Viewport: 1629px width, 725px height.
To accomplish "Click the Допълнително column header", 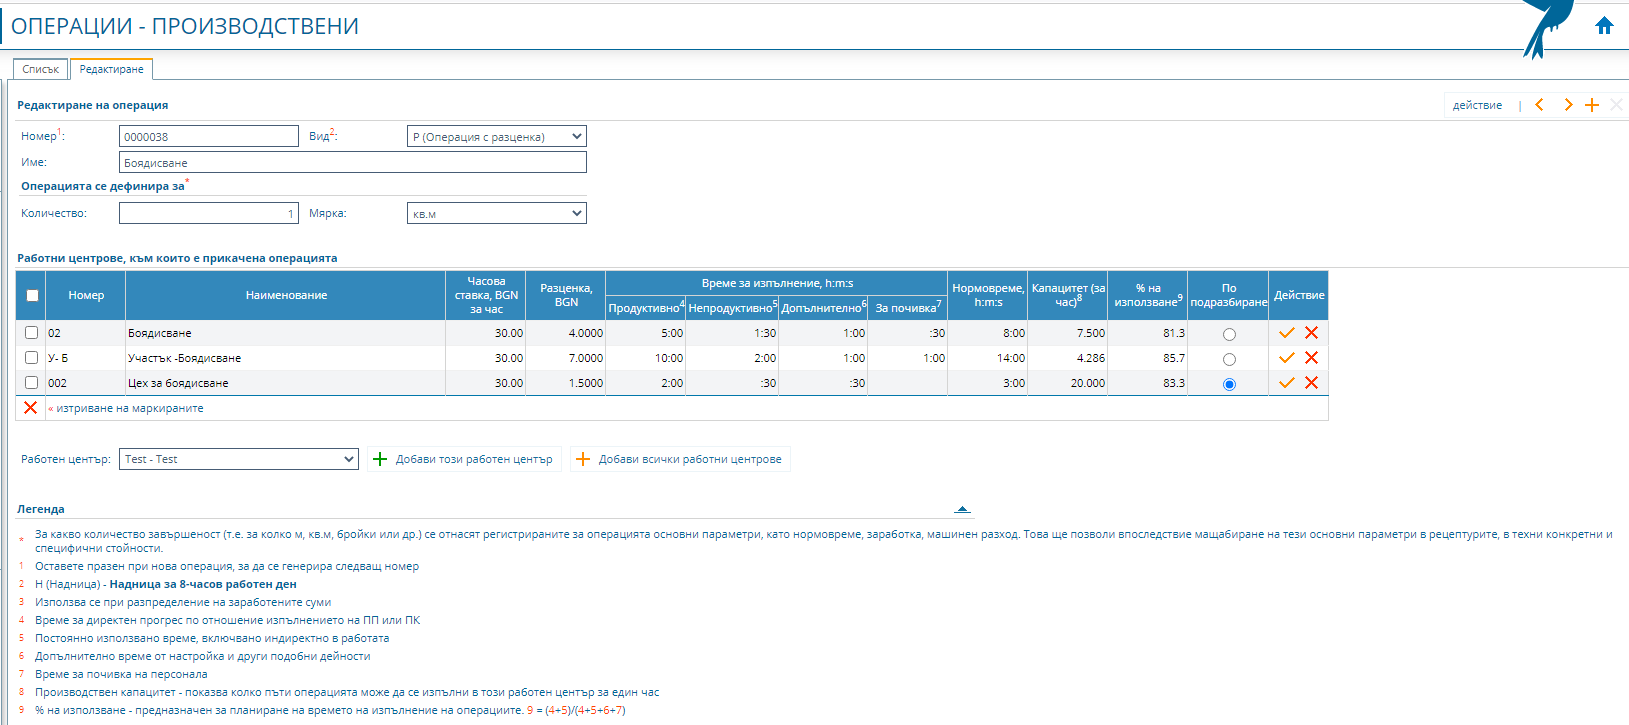I will point(824,308).
